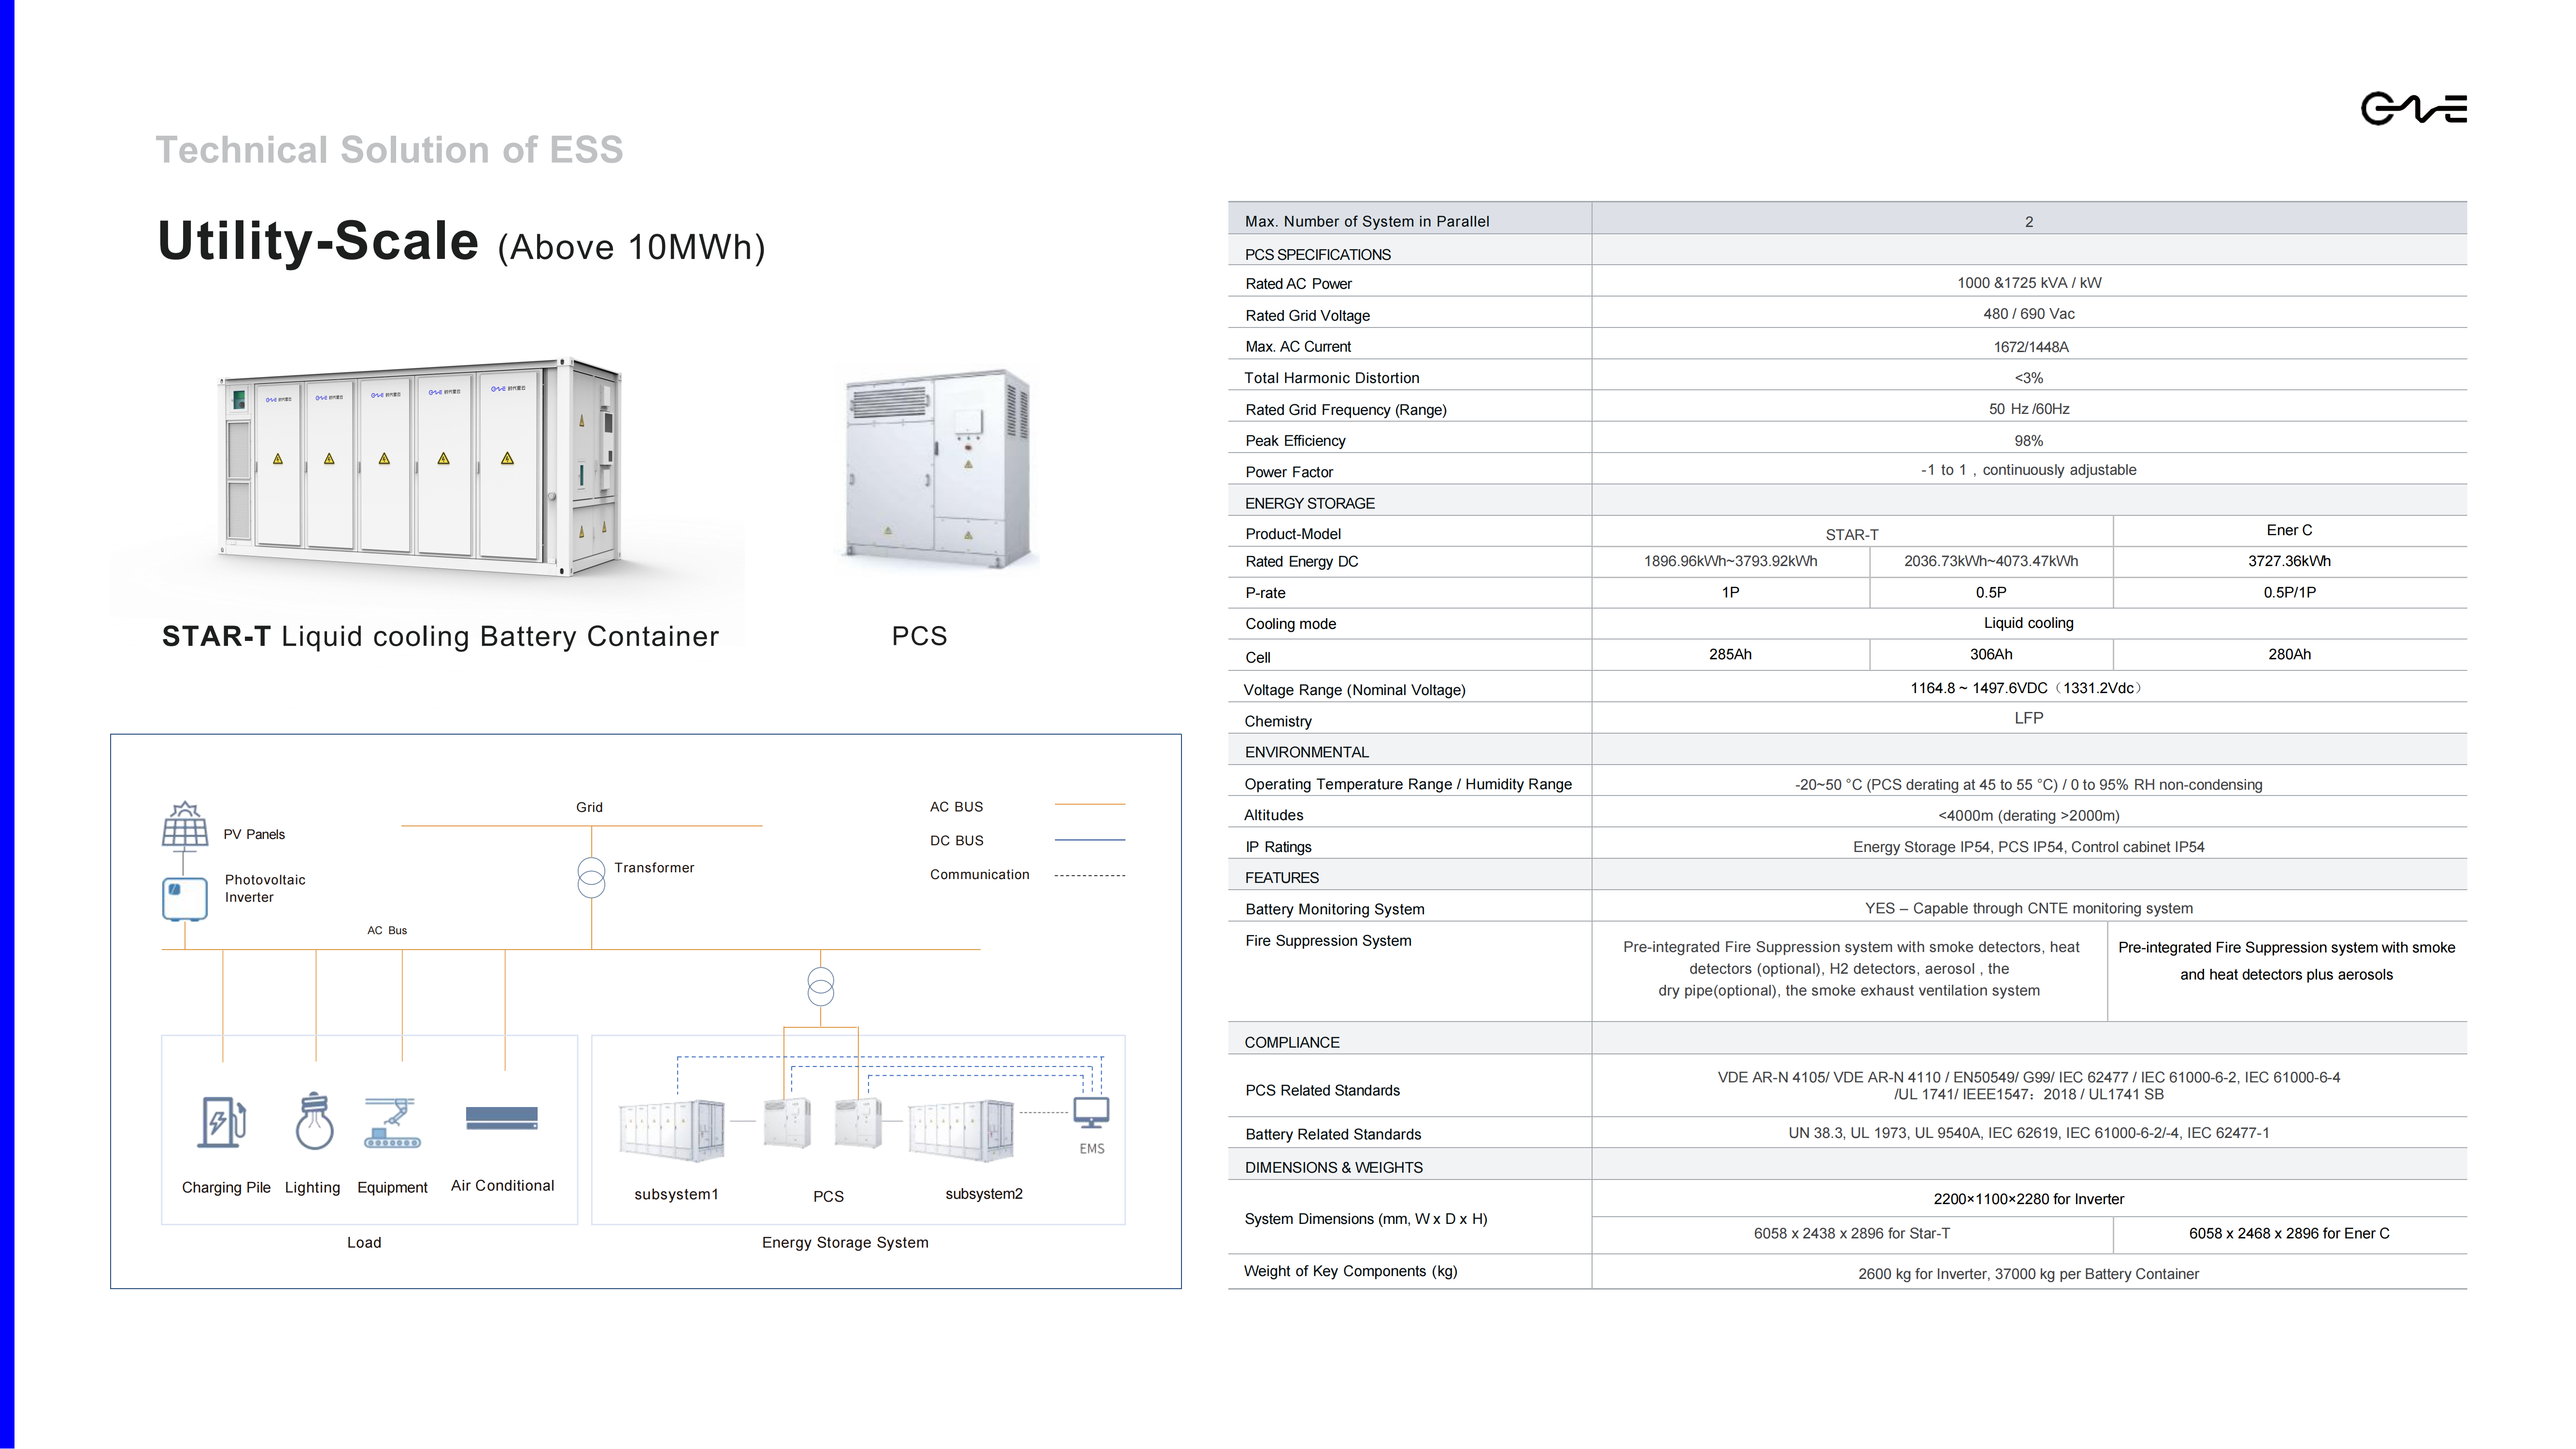The height and width of the screenshot is (1449, 2576).
Task: Click the '306Ah' cell value
Action: pos(1990,654)
